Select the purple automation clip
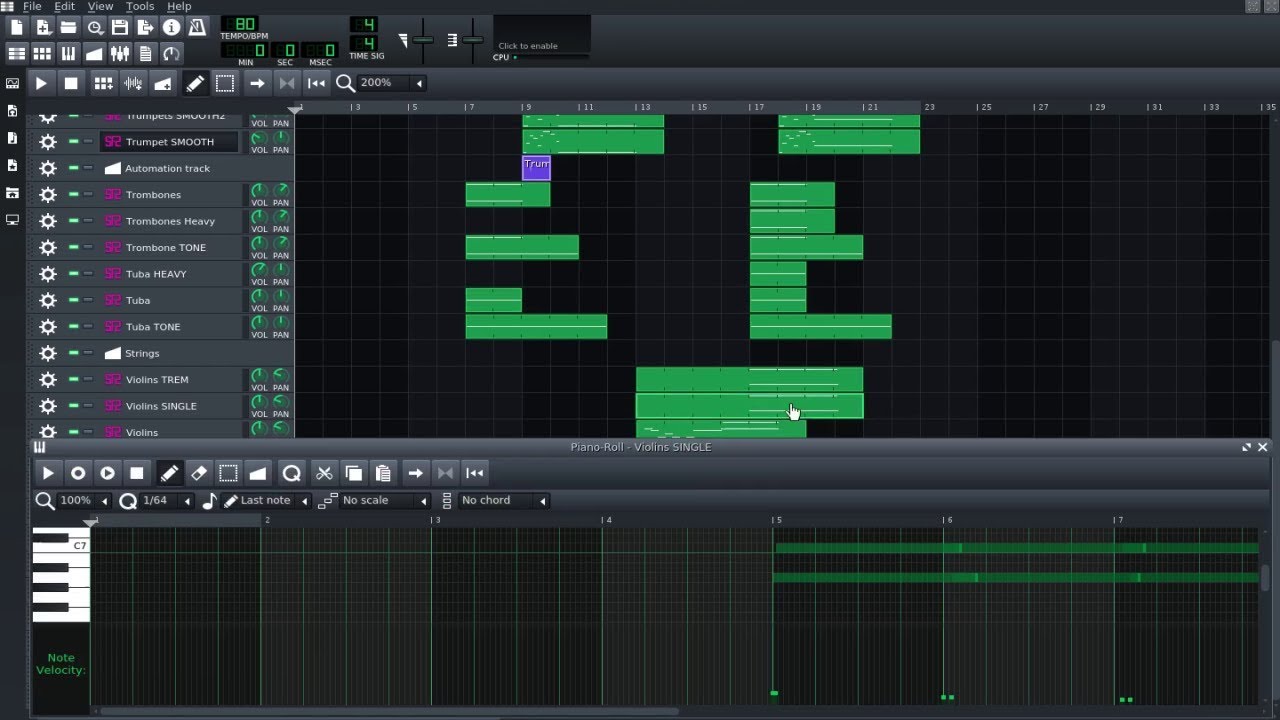Screen dimensions: 1280x720 (536, 168)
